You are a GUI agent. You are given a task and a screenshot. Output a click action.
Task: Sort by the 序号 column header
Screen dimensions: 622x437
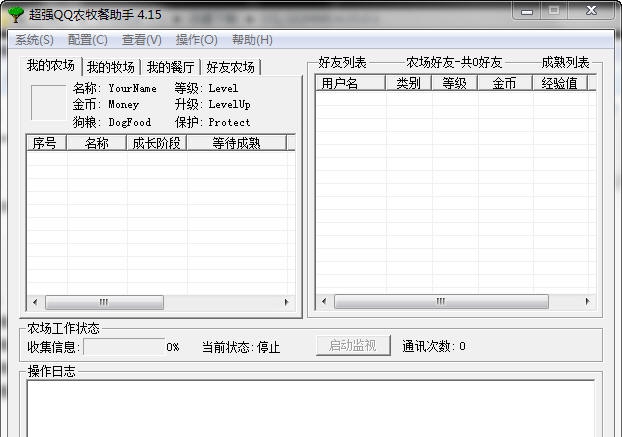point(46,143)
